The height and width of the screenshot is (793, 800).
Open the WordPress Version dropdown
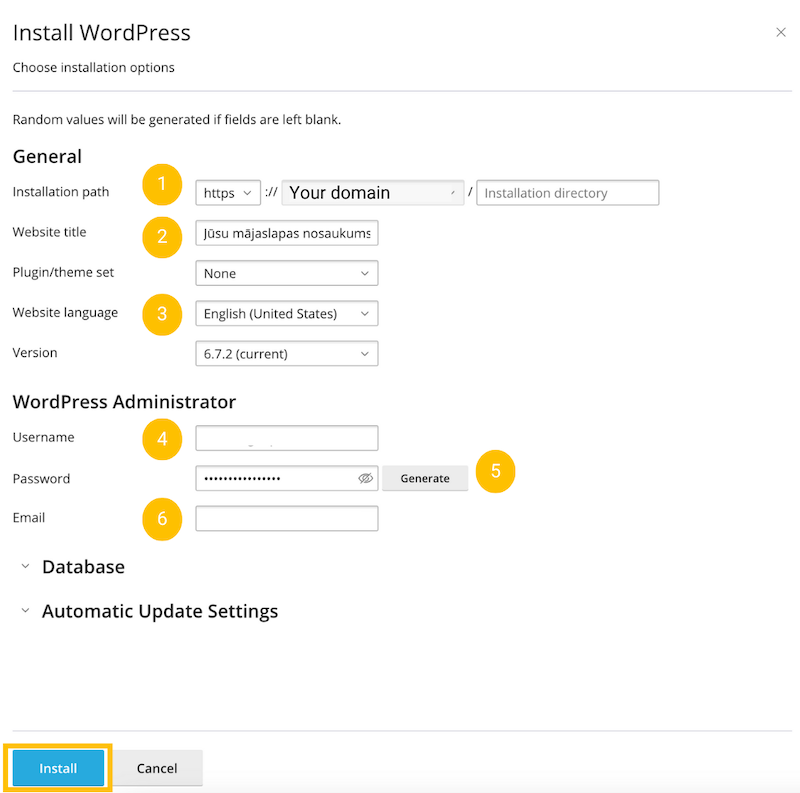(x=286, y=353)
